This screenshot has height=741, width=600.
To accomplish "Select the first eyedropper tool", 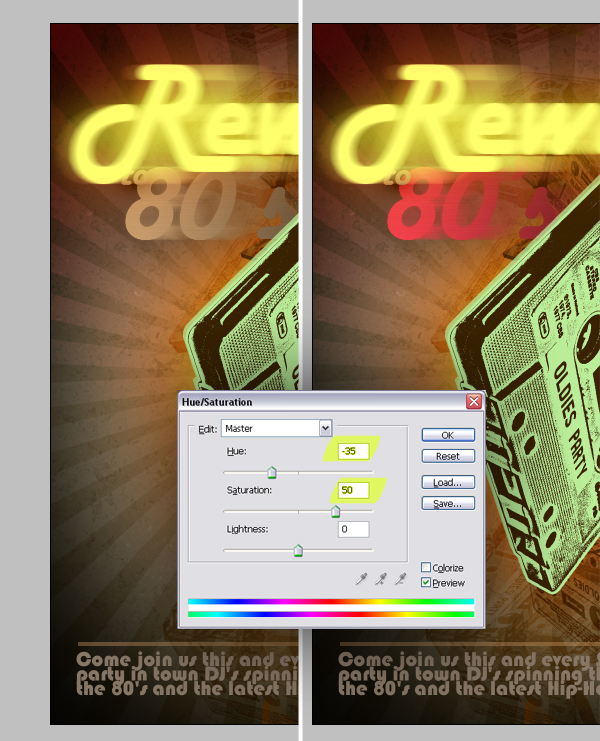I will click(363, 579).
